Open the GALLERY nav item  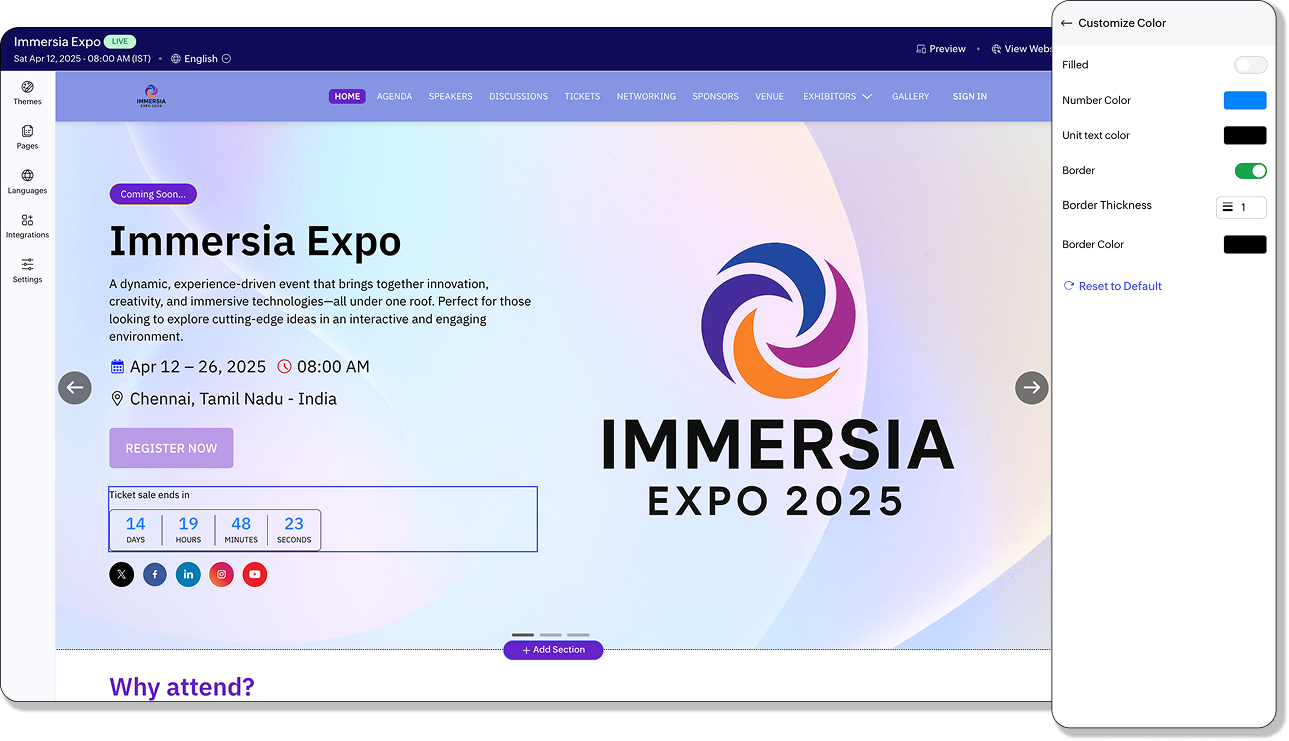pyautogui.click(x=911, y=97)
